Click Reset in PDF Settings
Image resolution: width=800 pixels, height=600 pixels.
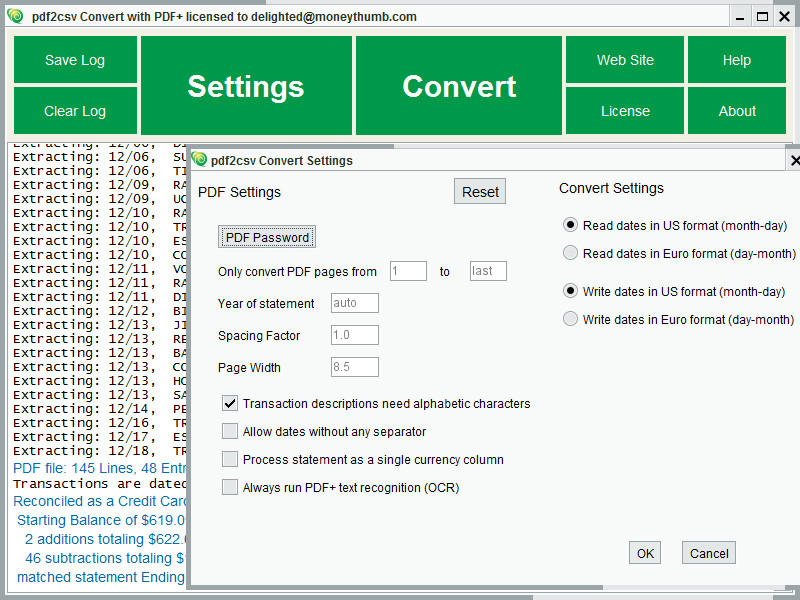pos(480,191)
